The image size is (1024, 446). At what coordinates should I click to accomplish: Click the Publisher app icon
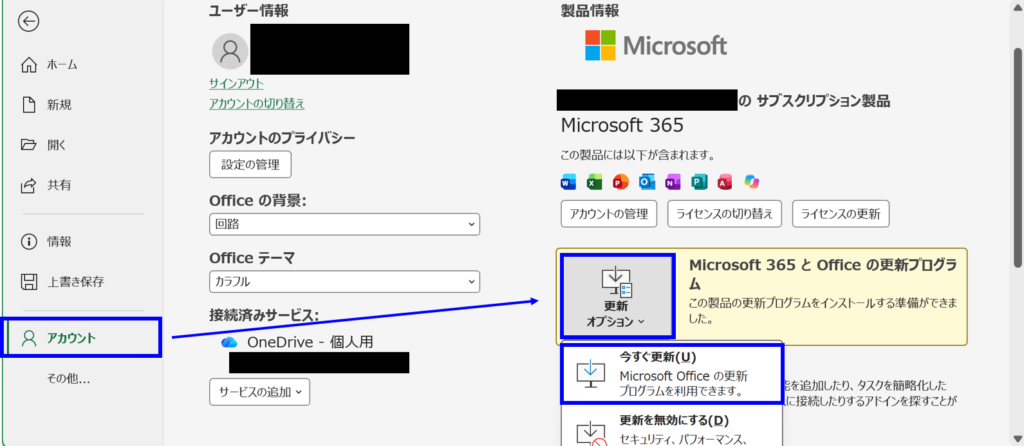[x=699, y=183]
